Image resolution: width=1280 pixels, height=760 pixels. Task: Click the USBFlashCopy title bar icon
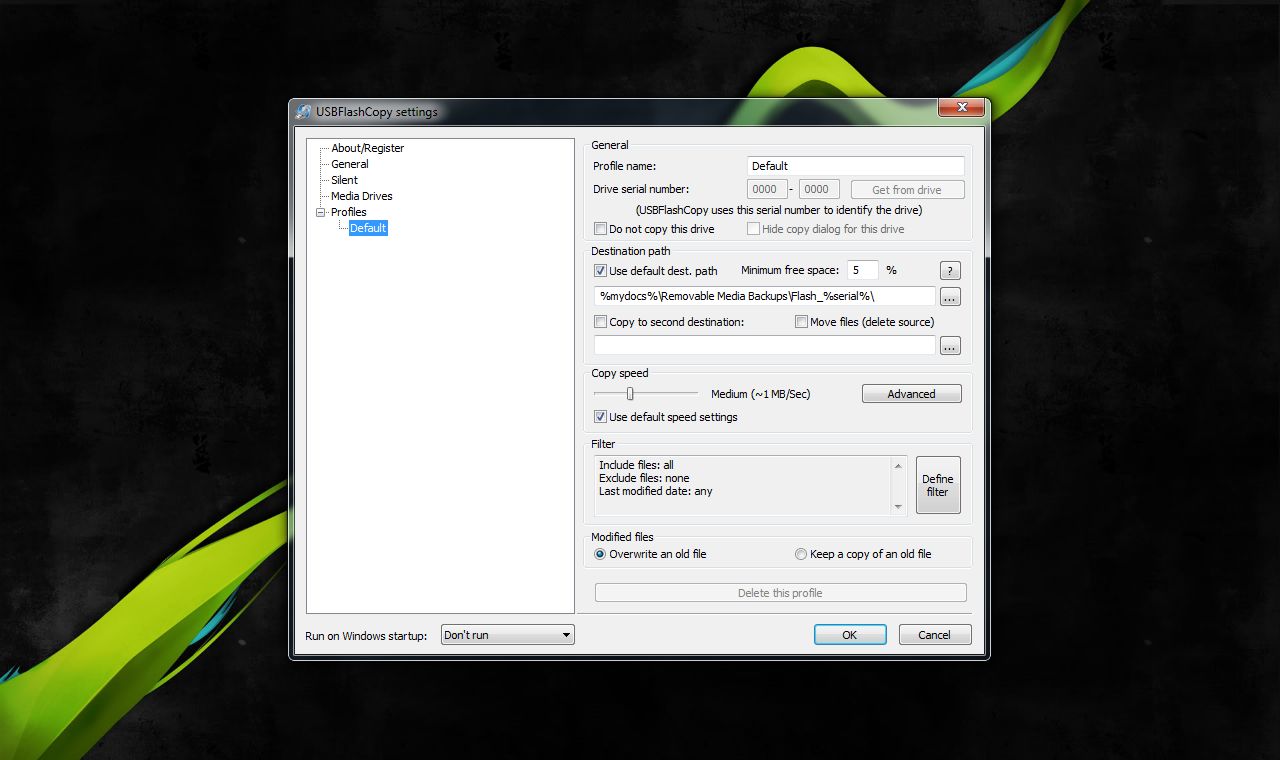pyautogui.click(x=303, y=112)
